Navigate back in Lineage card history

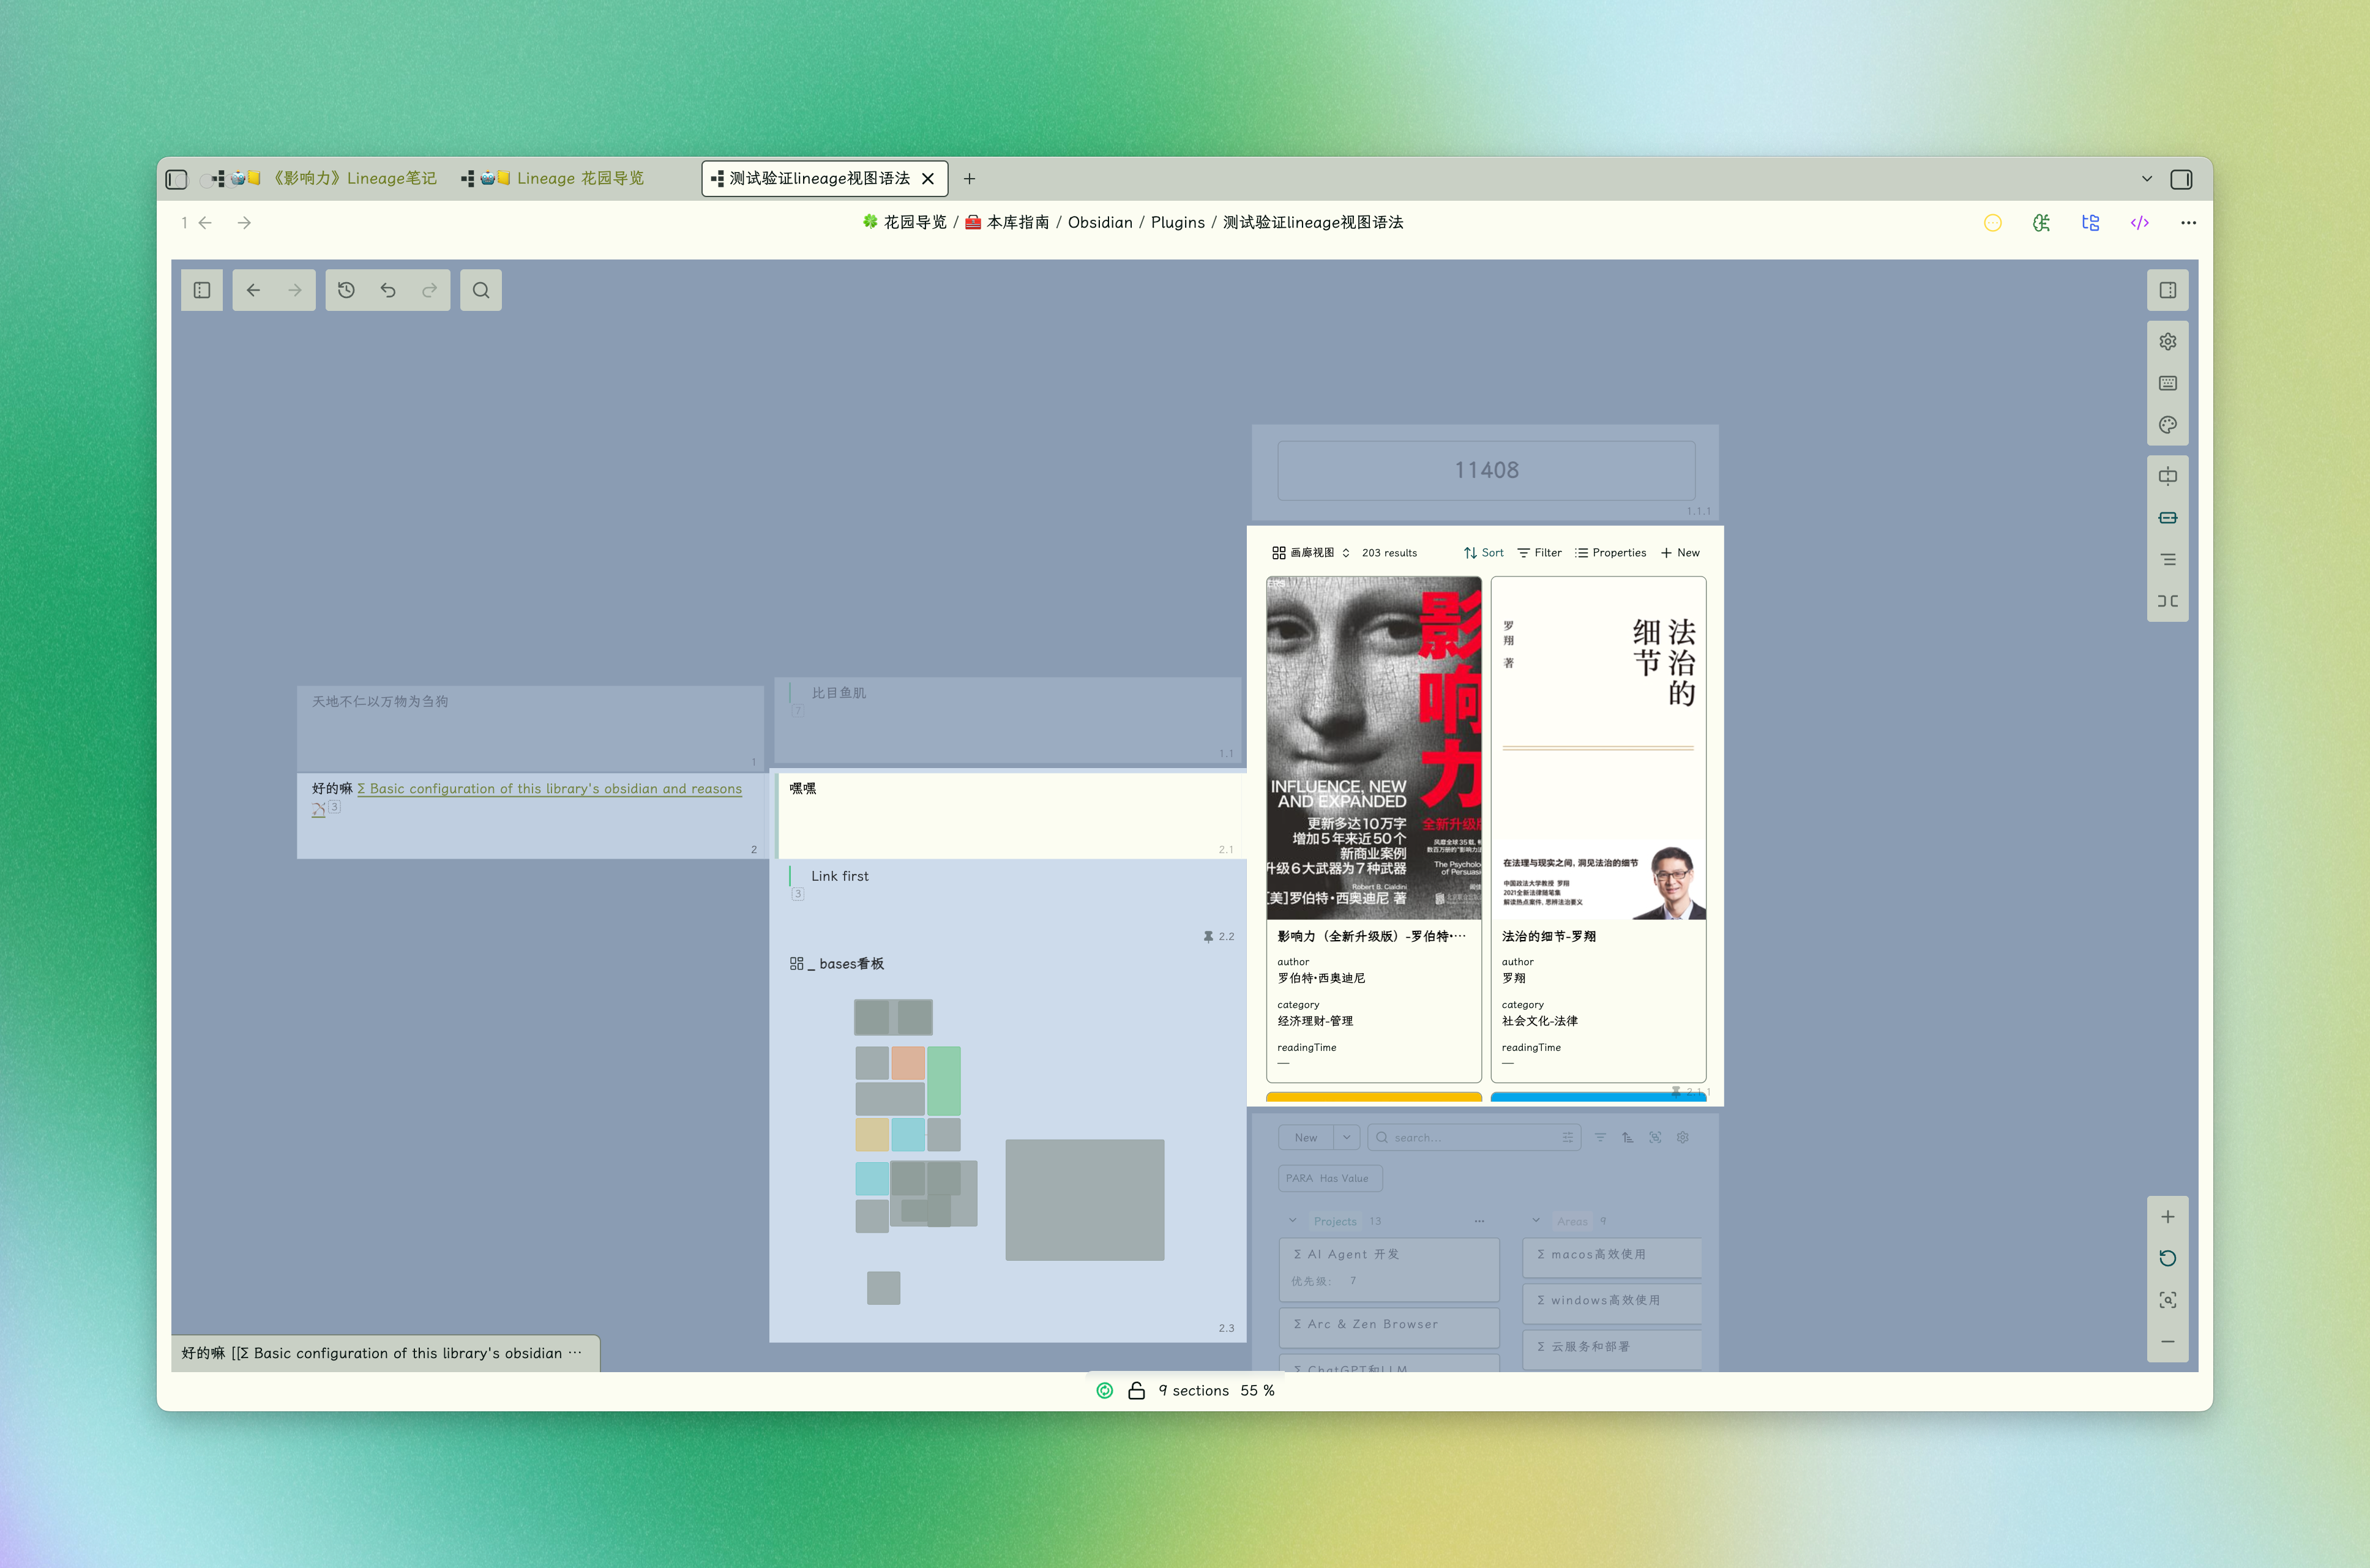click(253, 290)
